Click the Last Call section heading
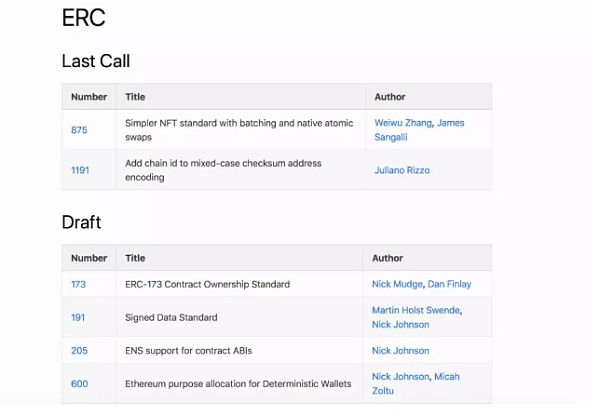Image resolution: width=600 pixels, height=416 pixels. (x=96, y=61)
